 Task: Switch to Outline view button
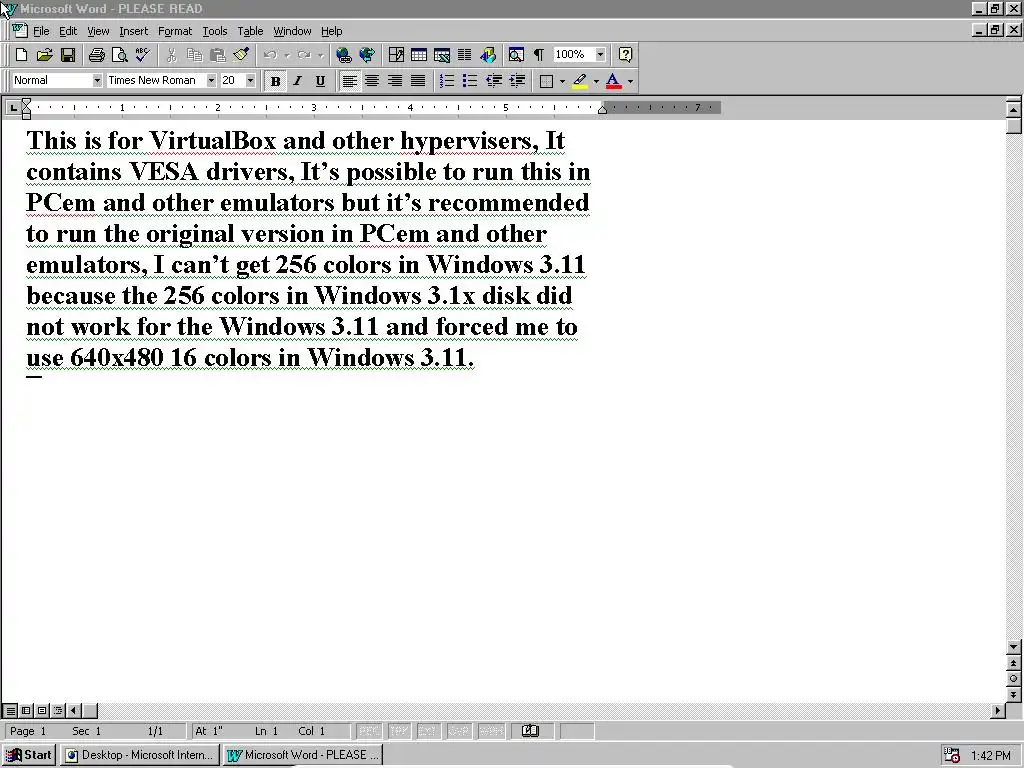(x=57, y=710)
